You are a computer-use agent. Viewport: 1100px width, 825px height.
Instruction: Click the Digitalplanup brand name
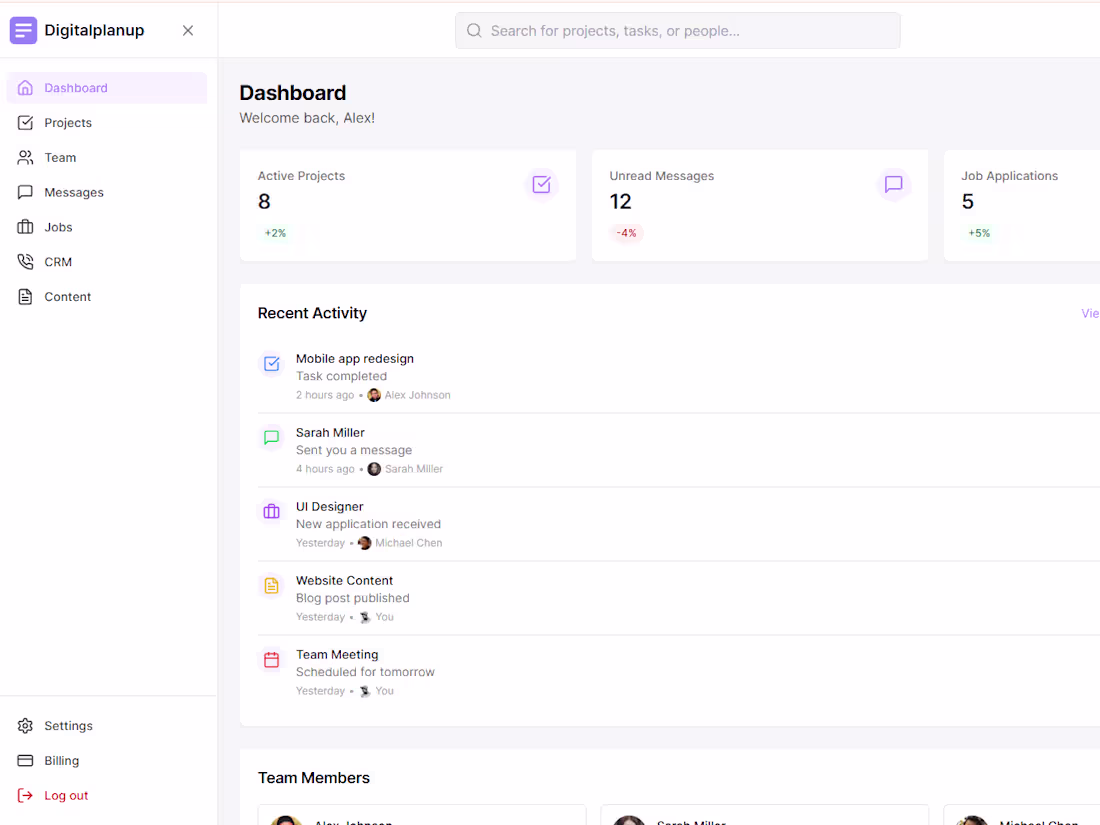coord(94,30)
